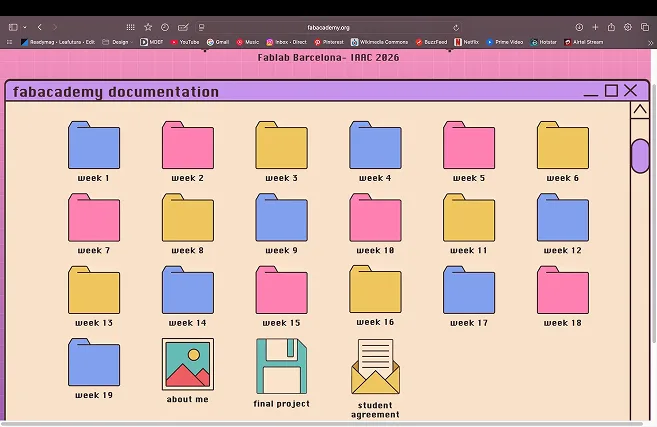This screenshot has width=657, height=427.
Task: Show downloads with the download arrow icon
Action: [579, 27]
